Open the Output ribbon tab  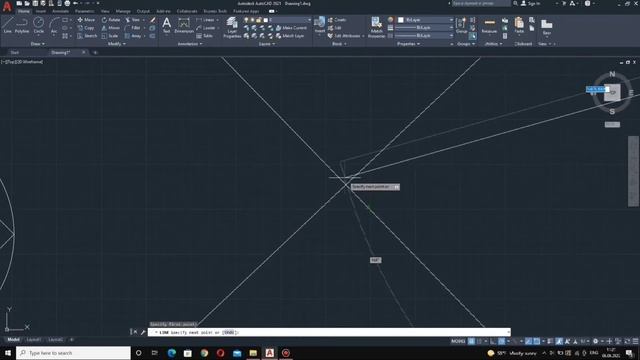point(143,11)
